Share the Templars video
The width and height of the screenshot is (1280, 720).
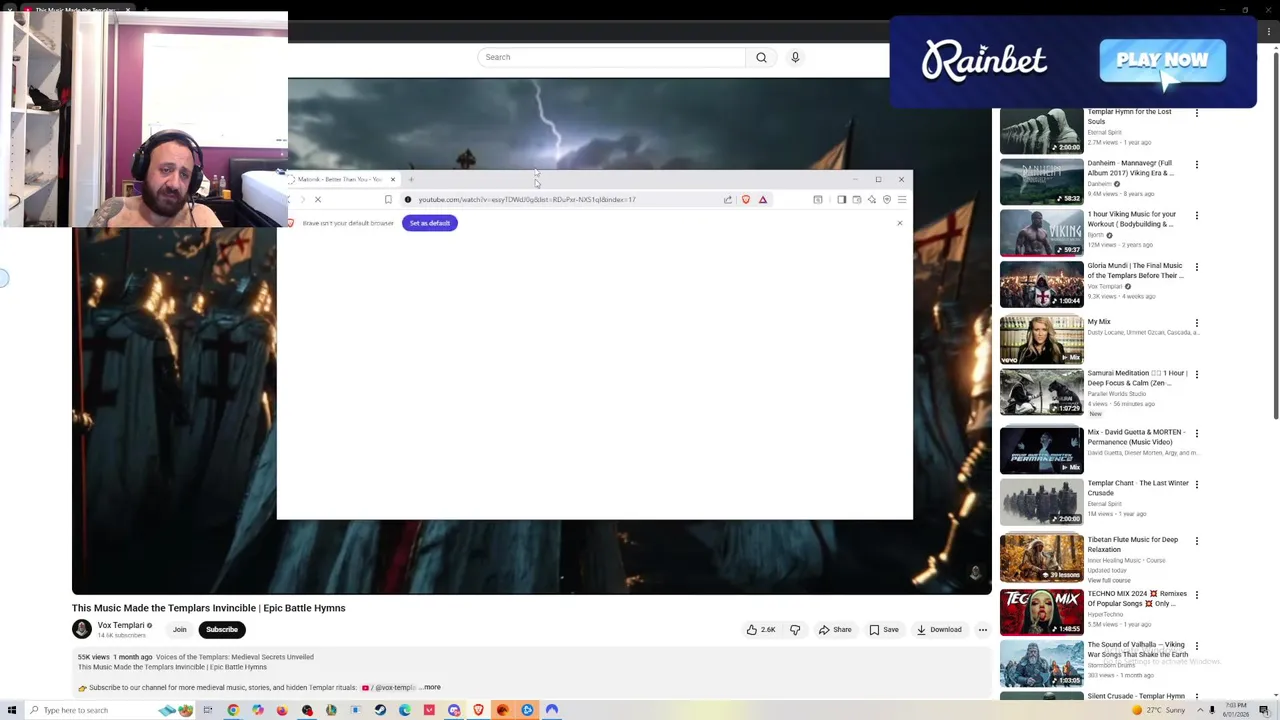(x=835, y=630)
